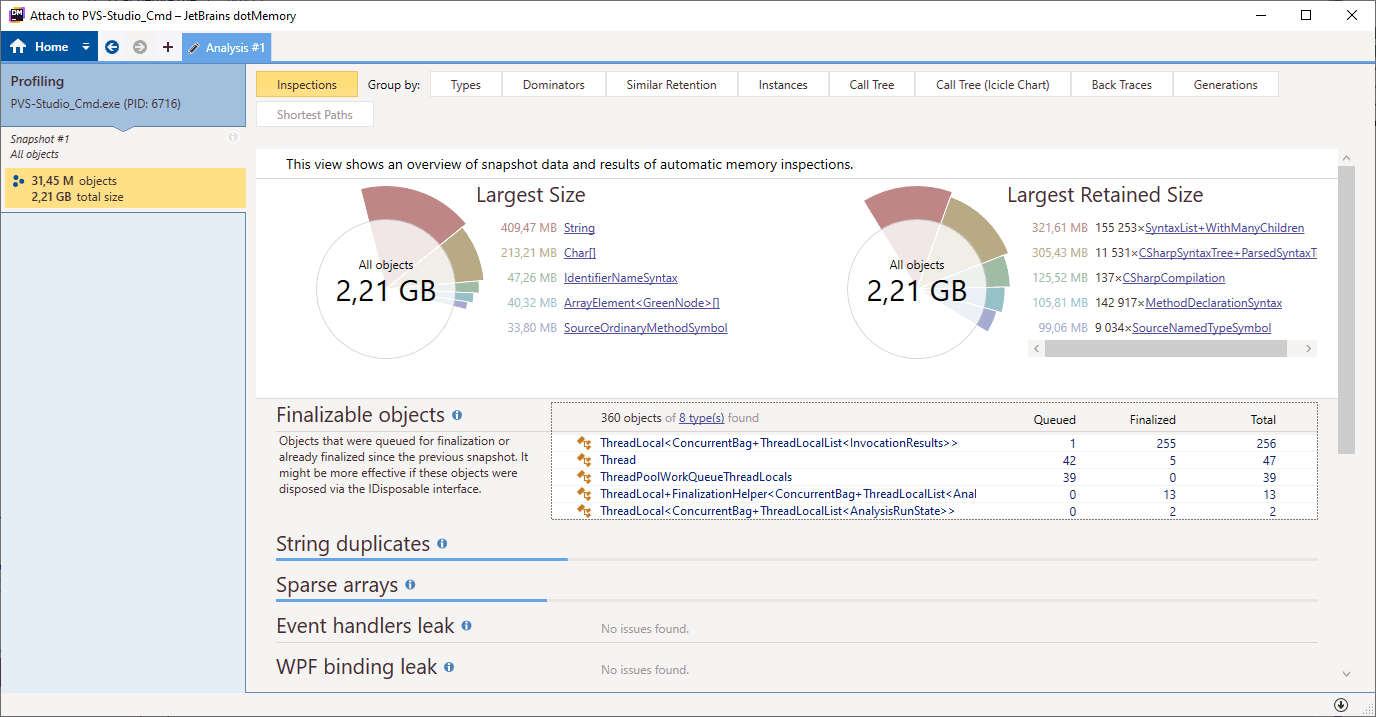Image resolution: width=1376 pixels, height=717 pixels.
Task: Open the String type link
Action: (x=579, y=228)
